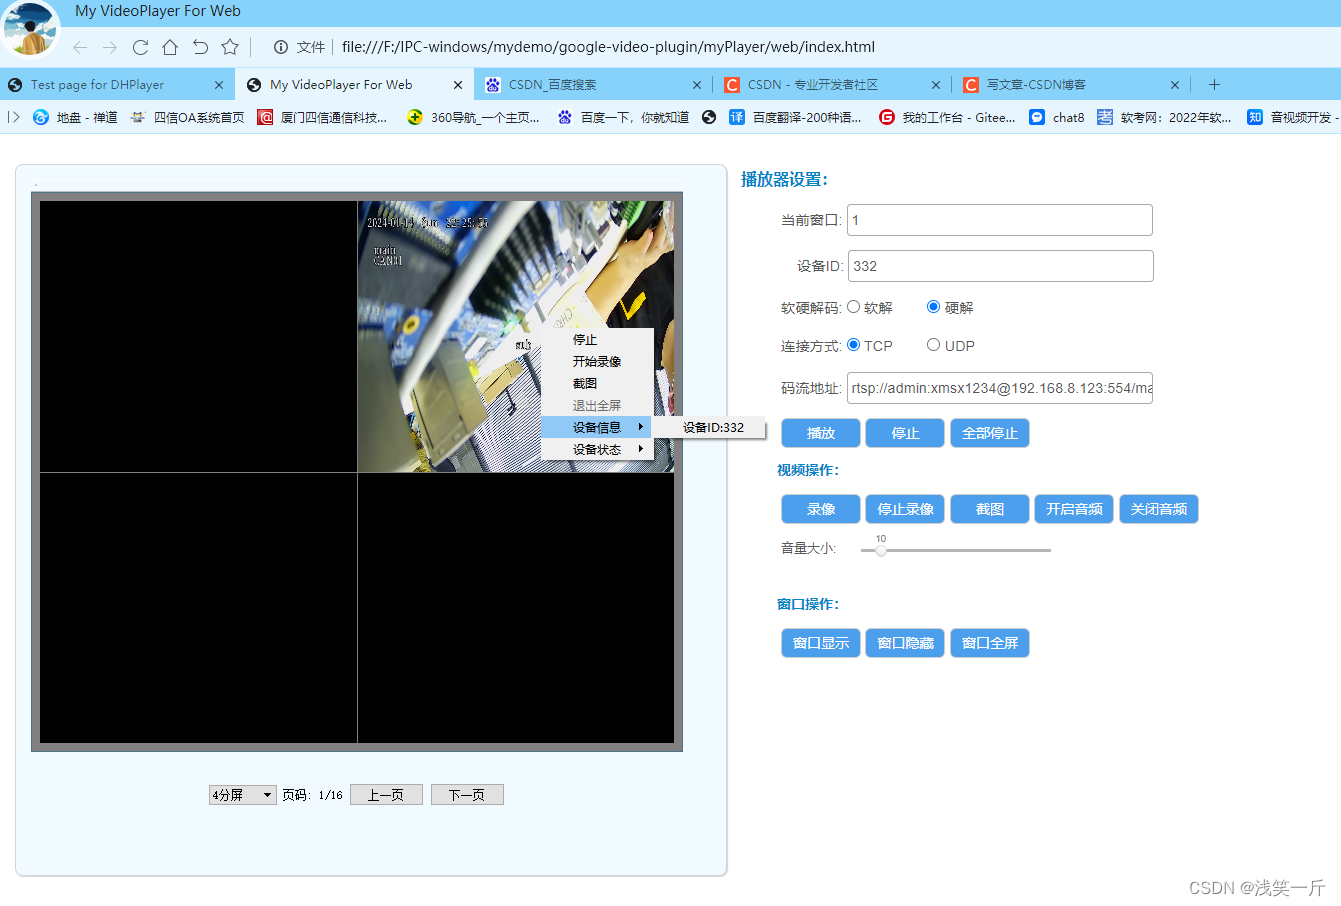
Task: Select the 硬解 hardware decoding radio
Action: click(933, 307)
